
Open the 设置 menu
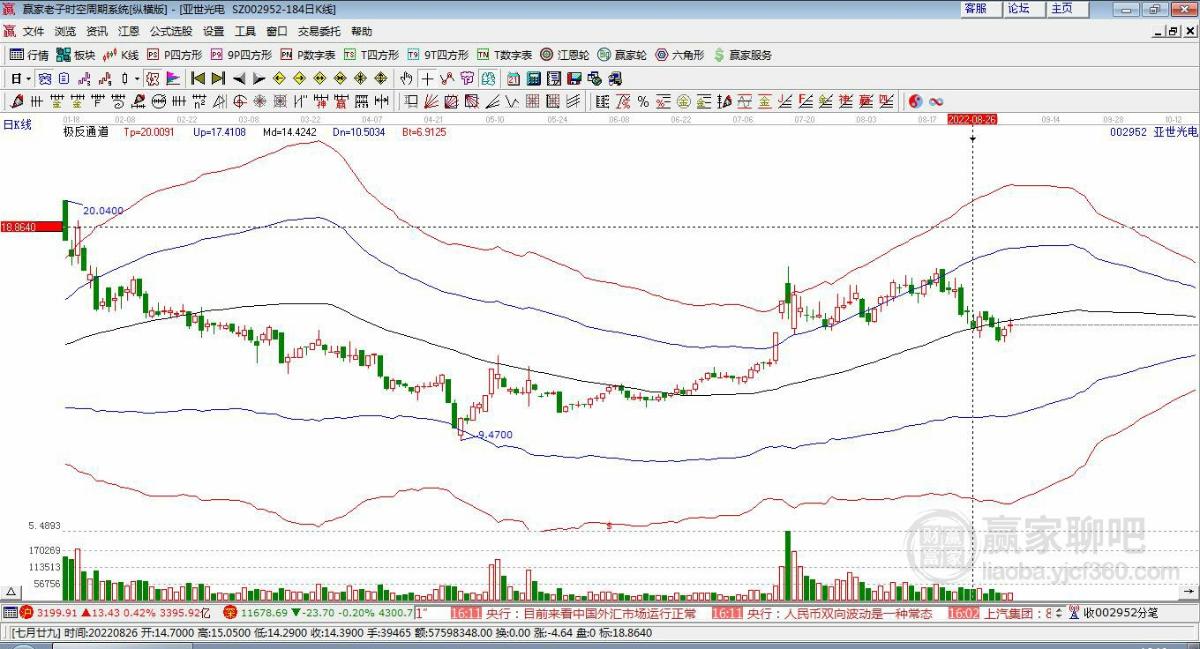coord(214,31)
